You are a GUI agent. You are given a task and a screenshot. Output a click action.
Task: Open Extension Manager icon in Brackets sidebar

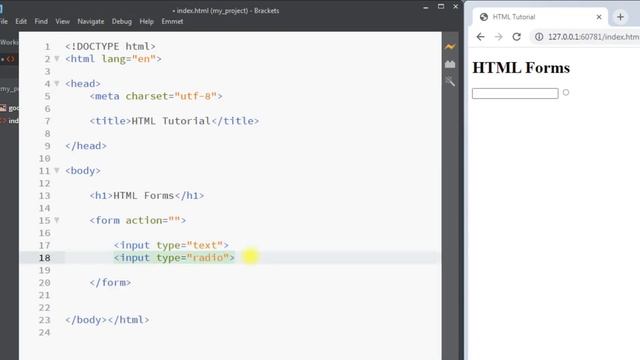point(450,64)
